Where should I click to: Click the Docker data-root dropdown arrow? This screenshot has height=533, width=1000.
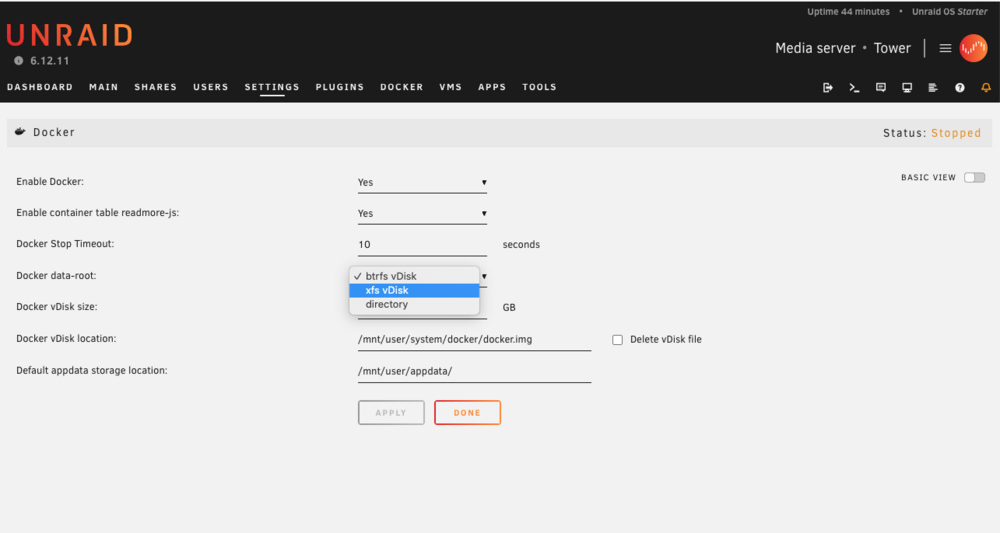point(484,277)
